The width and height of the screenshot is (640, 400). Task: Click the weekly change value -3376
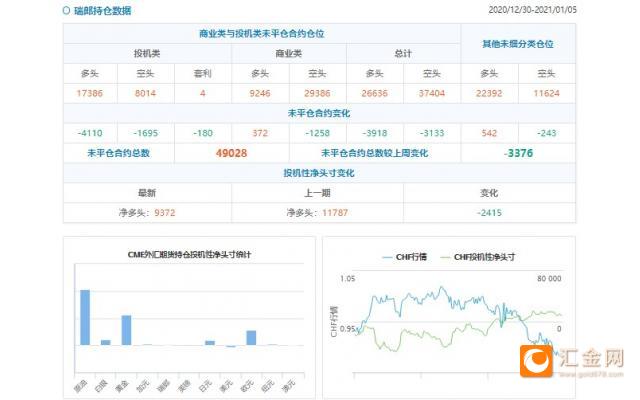point(518,153)
